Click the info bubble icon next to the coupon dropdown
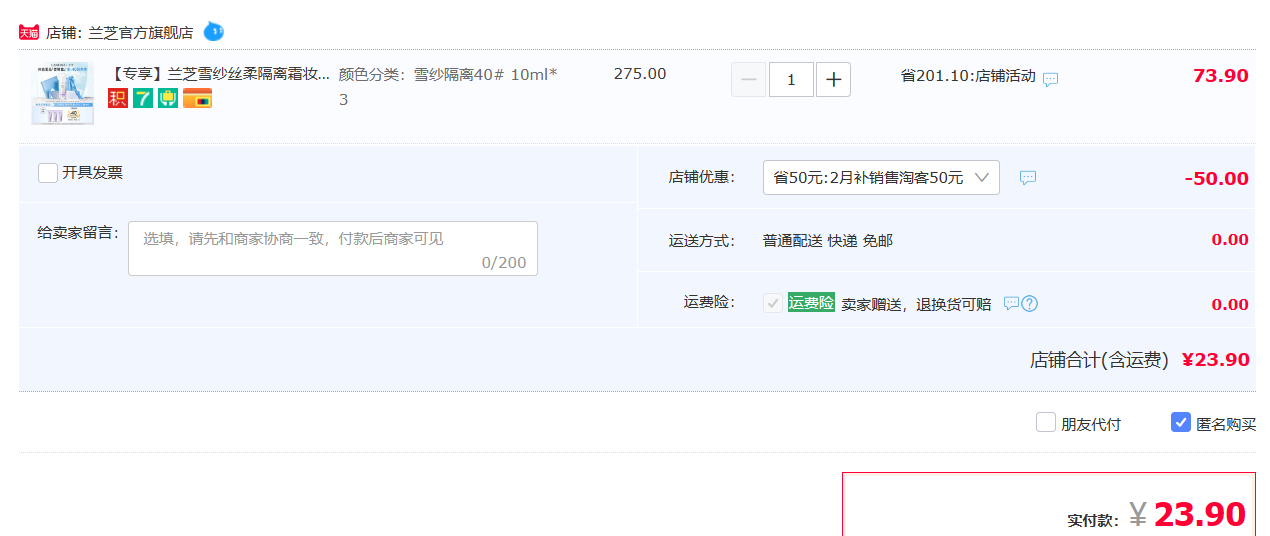 pyautogui.click(x=1028, y=178)
